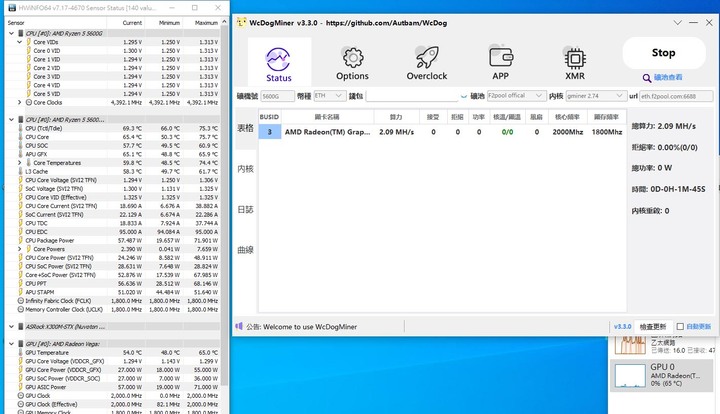Select the CPU Package Power row
This screenshot has width=720, height=414.
coord(112,240)
